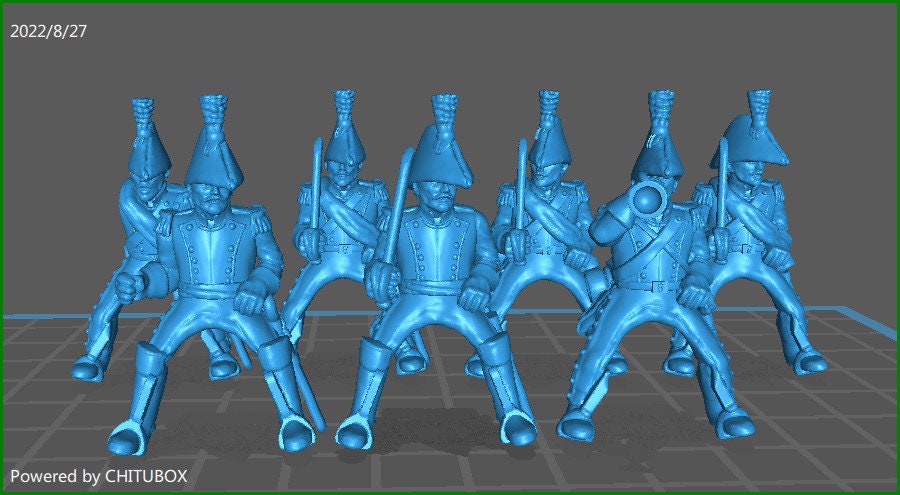900x495 pixels.
Task: Click the front-left soldier's left boot
Action: [135, 400]
